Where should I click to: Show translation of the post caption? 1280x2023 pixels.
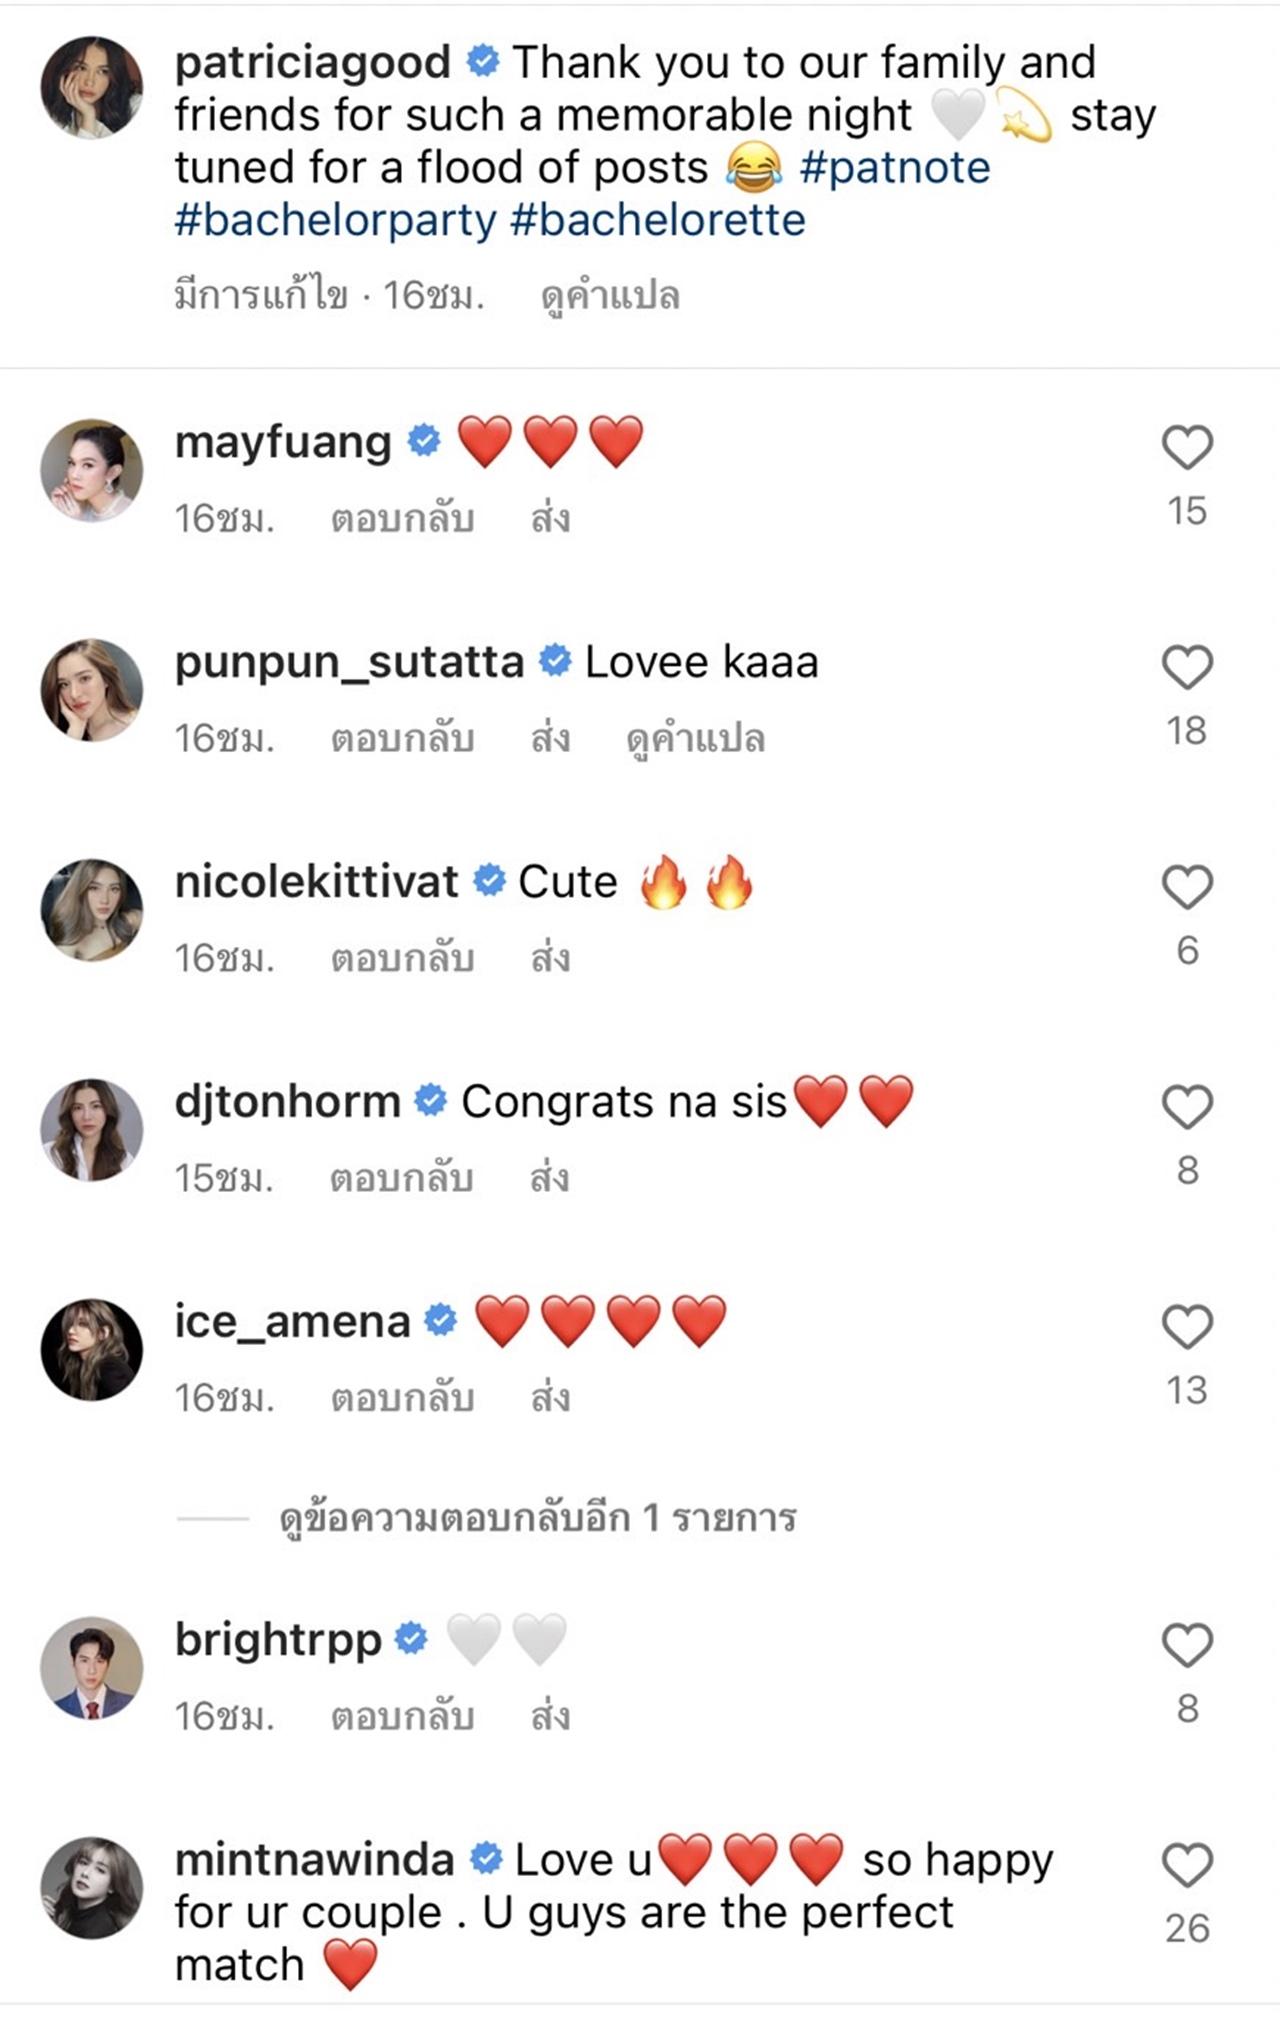tap(610, 296)
